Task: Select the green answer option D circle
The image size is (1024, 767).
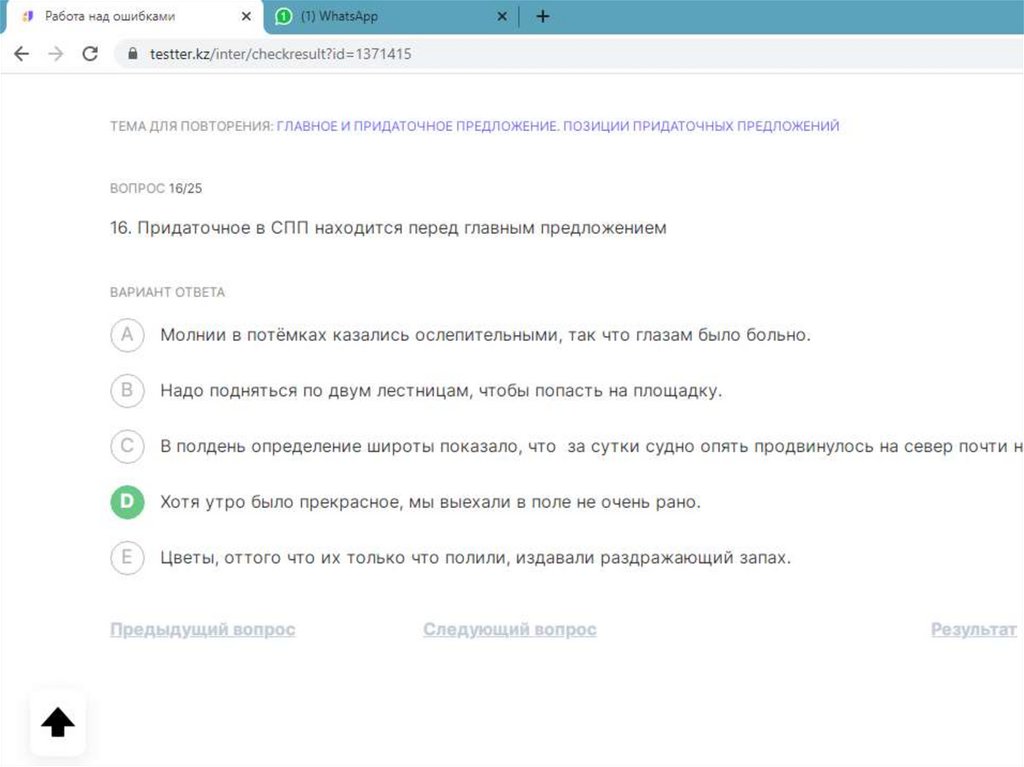Action: [127, 502]
